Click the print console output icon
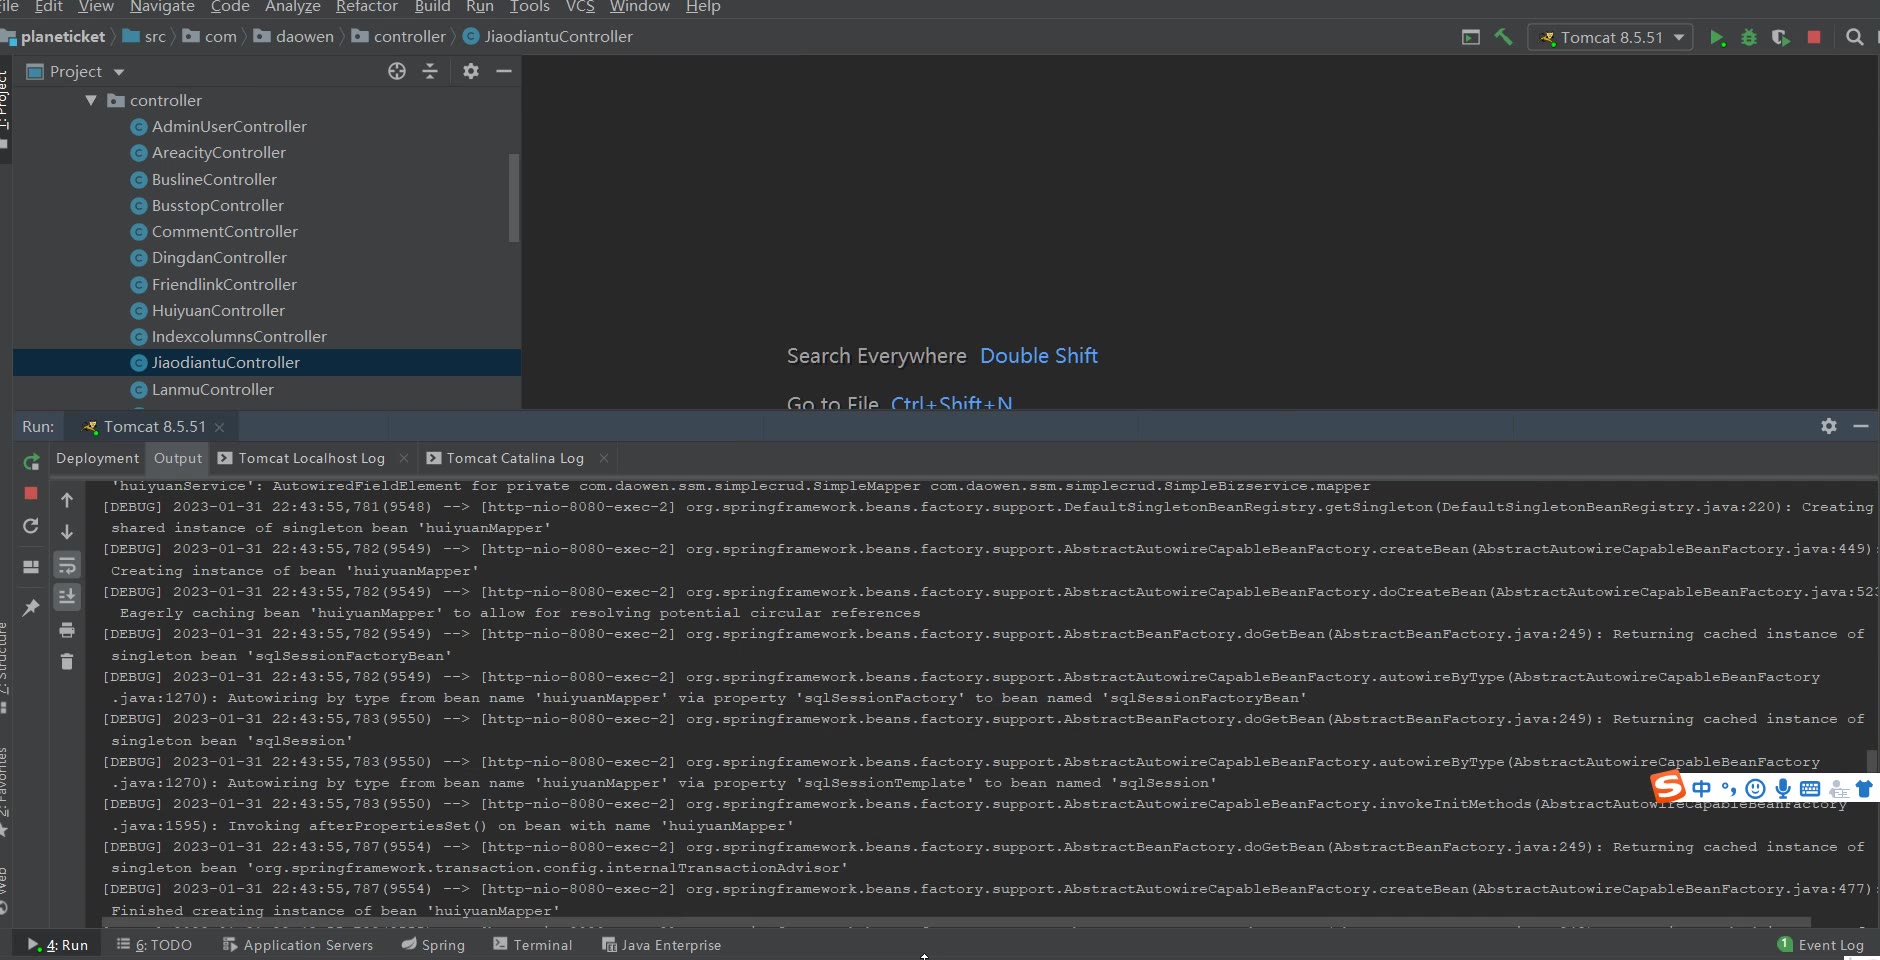Image resolution: width=1880 pixels, height=960 pixels. click(x=67, y=630)
